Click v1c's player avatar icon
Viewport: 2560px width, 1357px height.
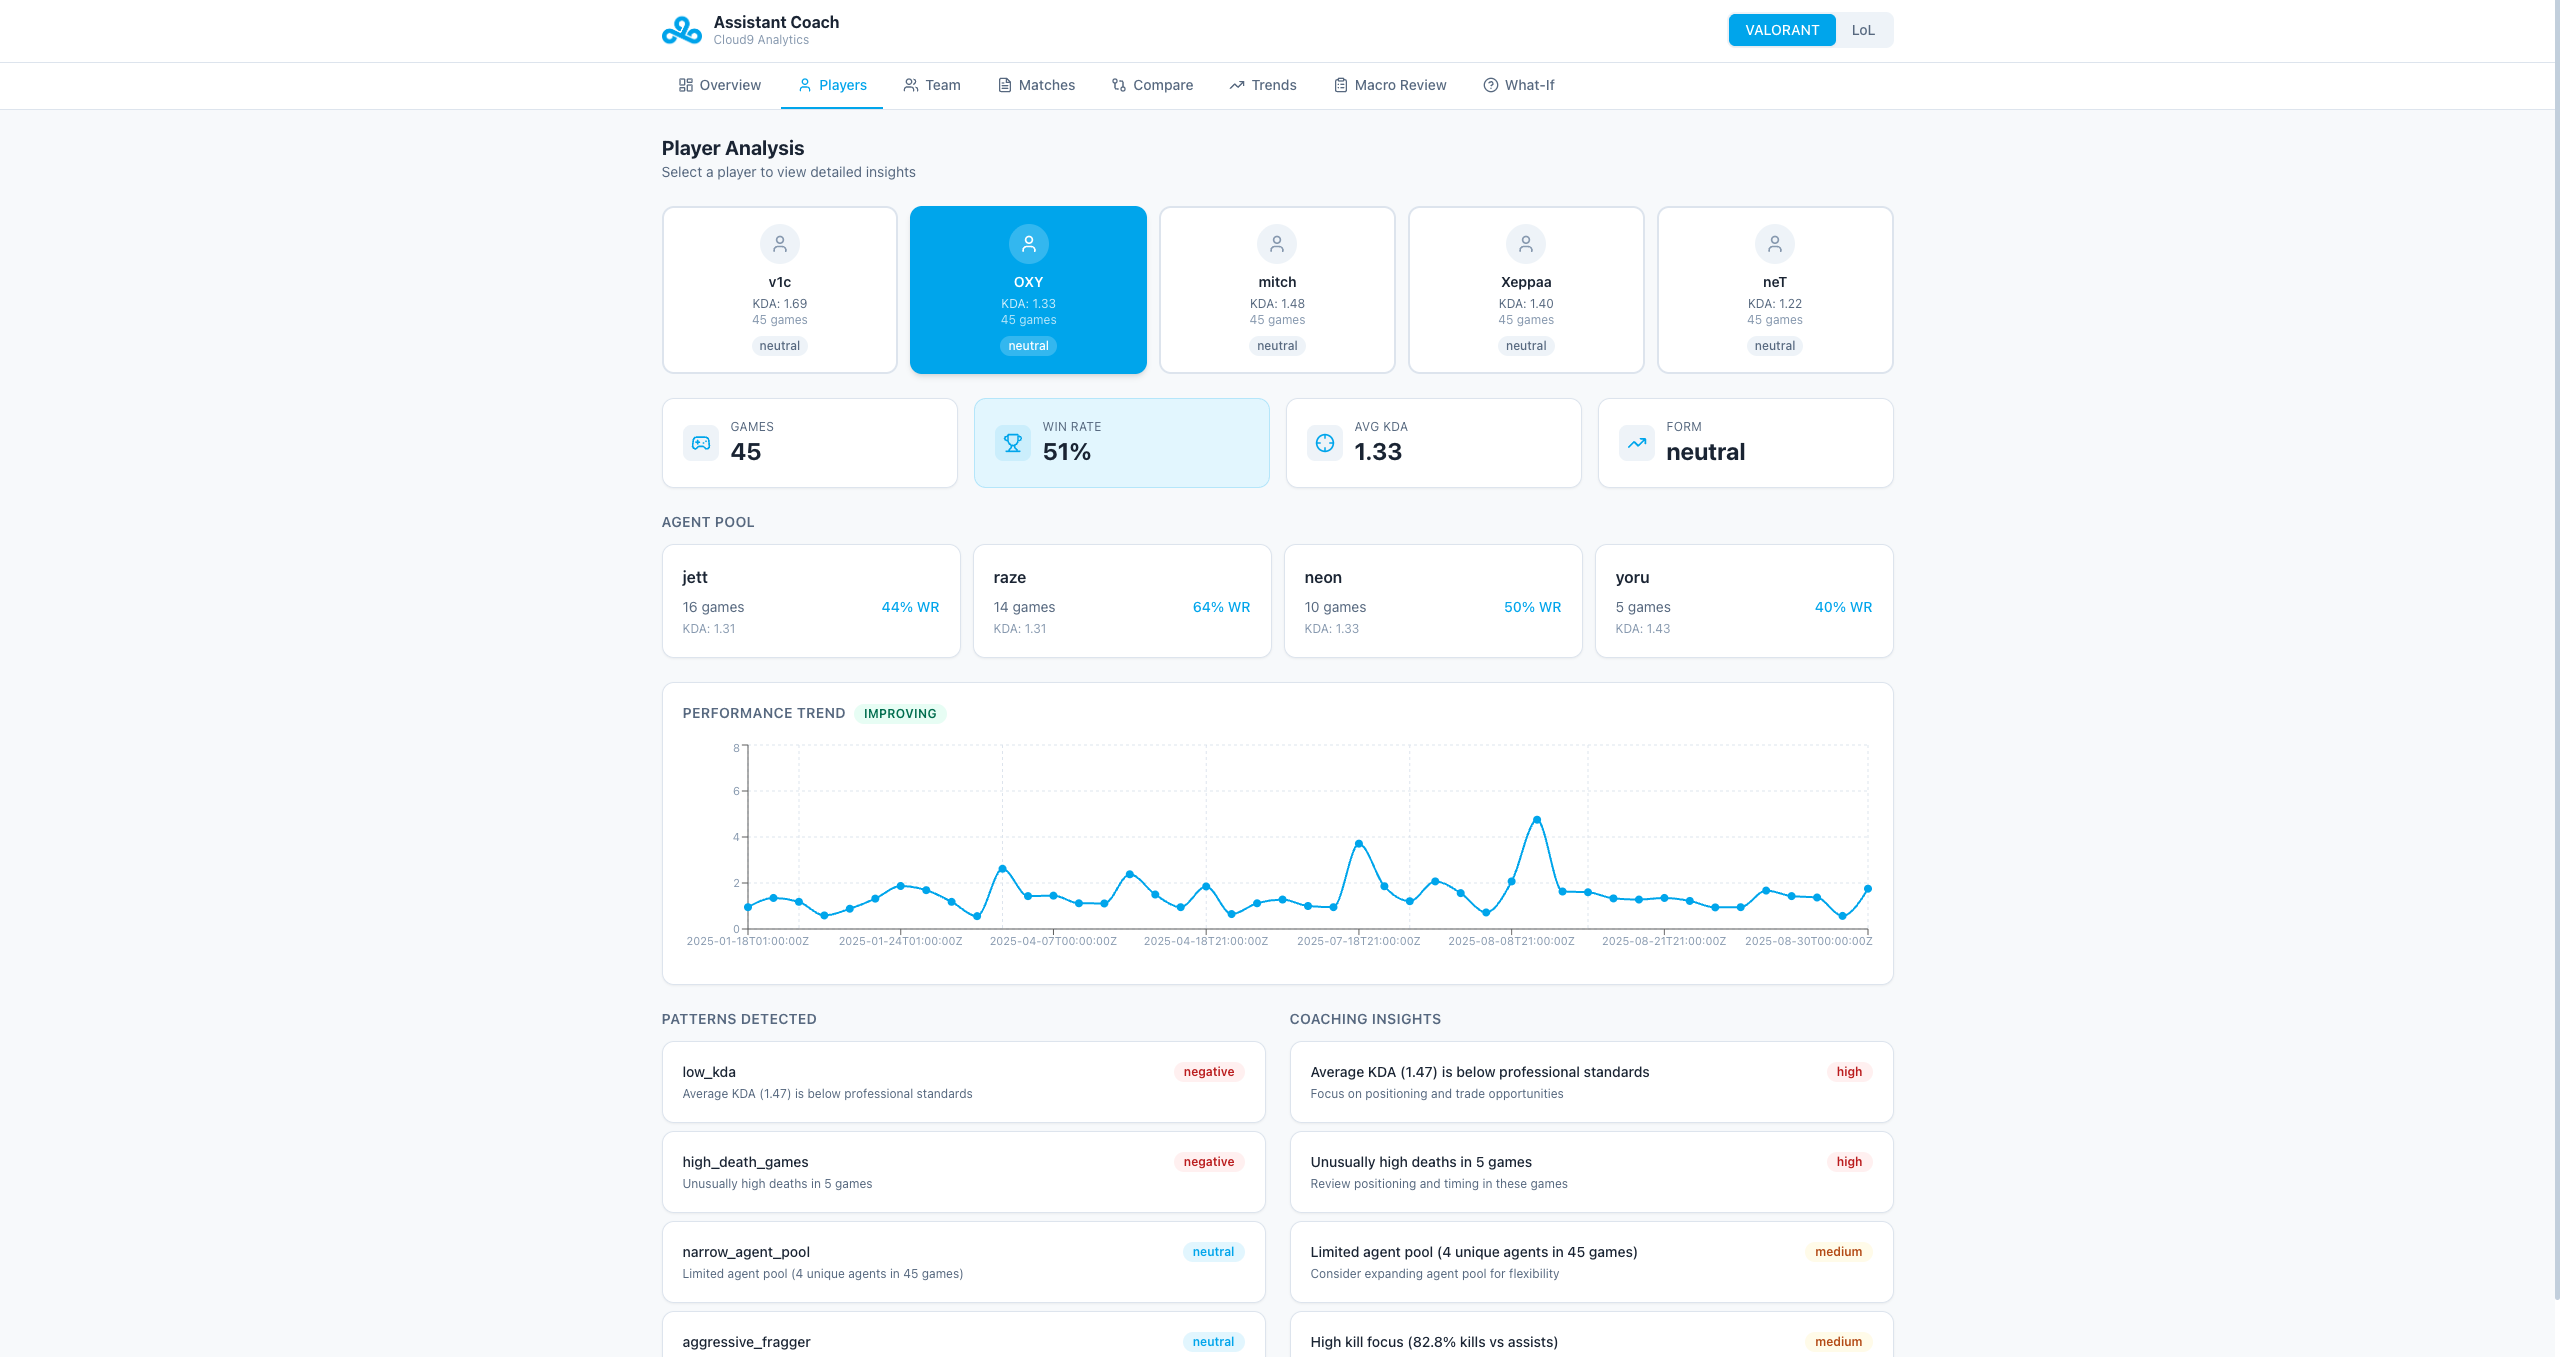(779, 244)
